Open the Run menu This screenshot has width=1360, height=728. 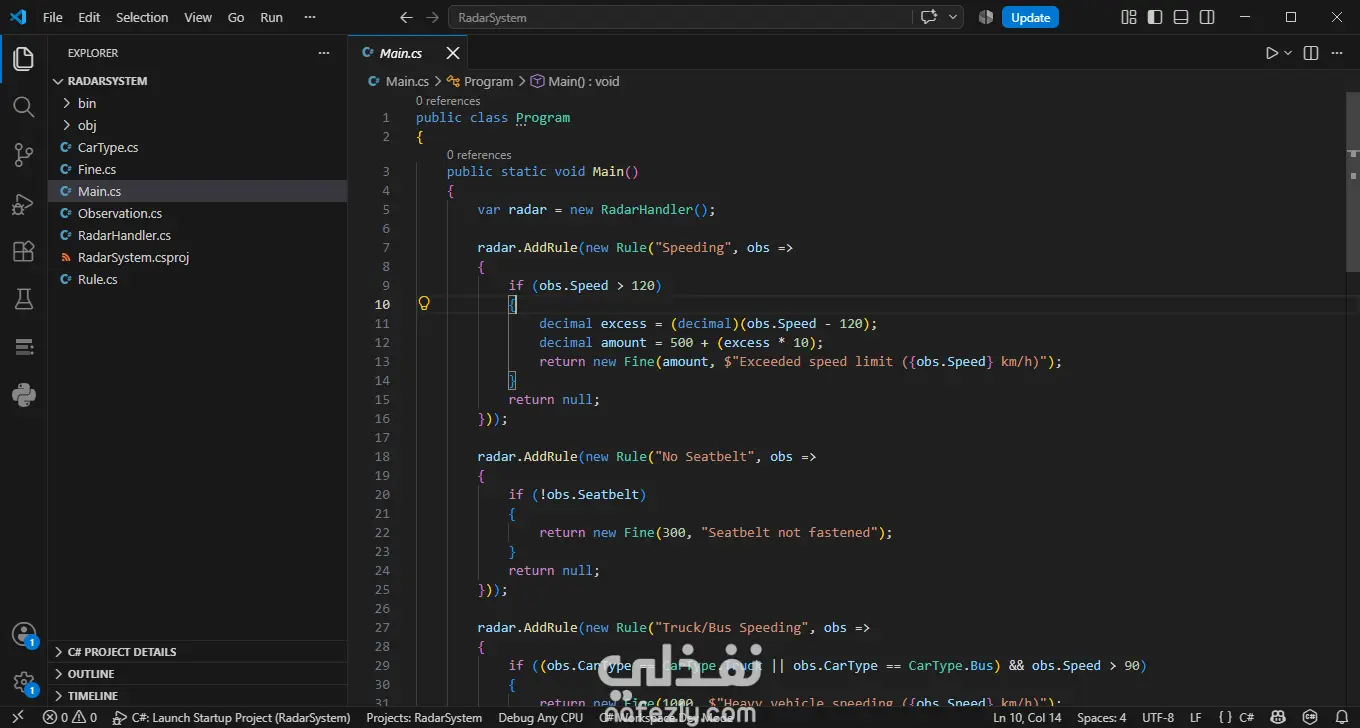[271, 17]
